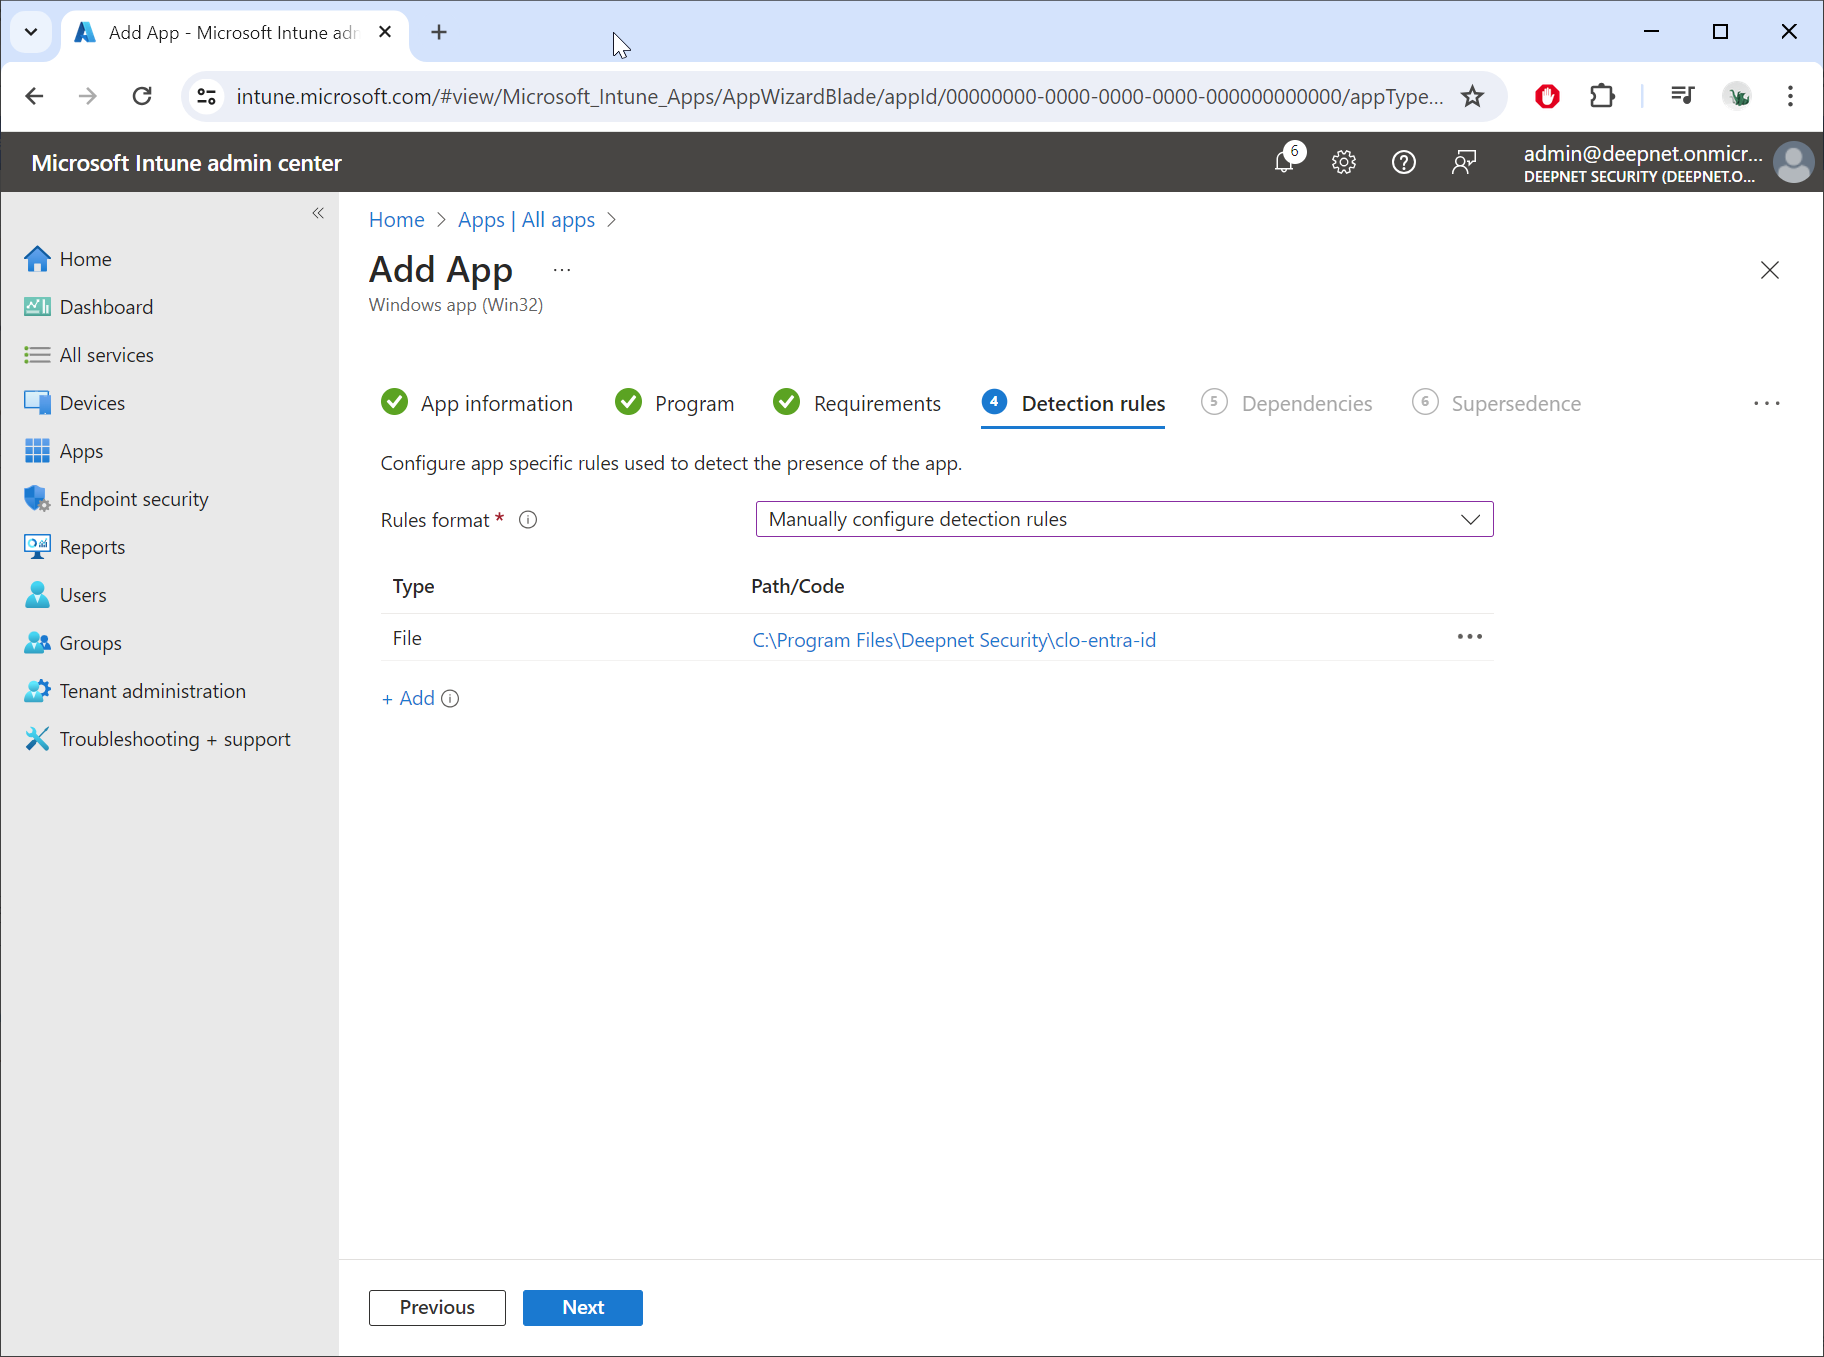Add a new detection rule
This screenshot has width=1824, height=1357.
(x=409, y=699)
